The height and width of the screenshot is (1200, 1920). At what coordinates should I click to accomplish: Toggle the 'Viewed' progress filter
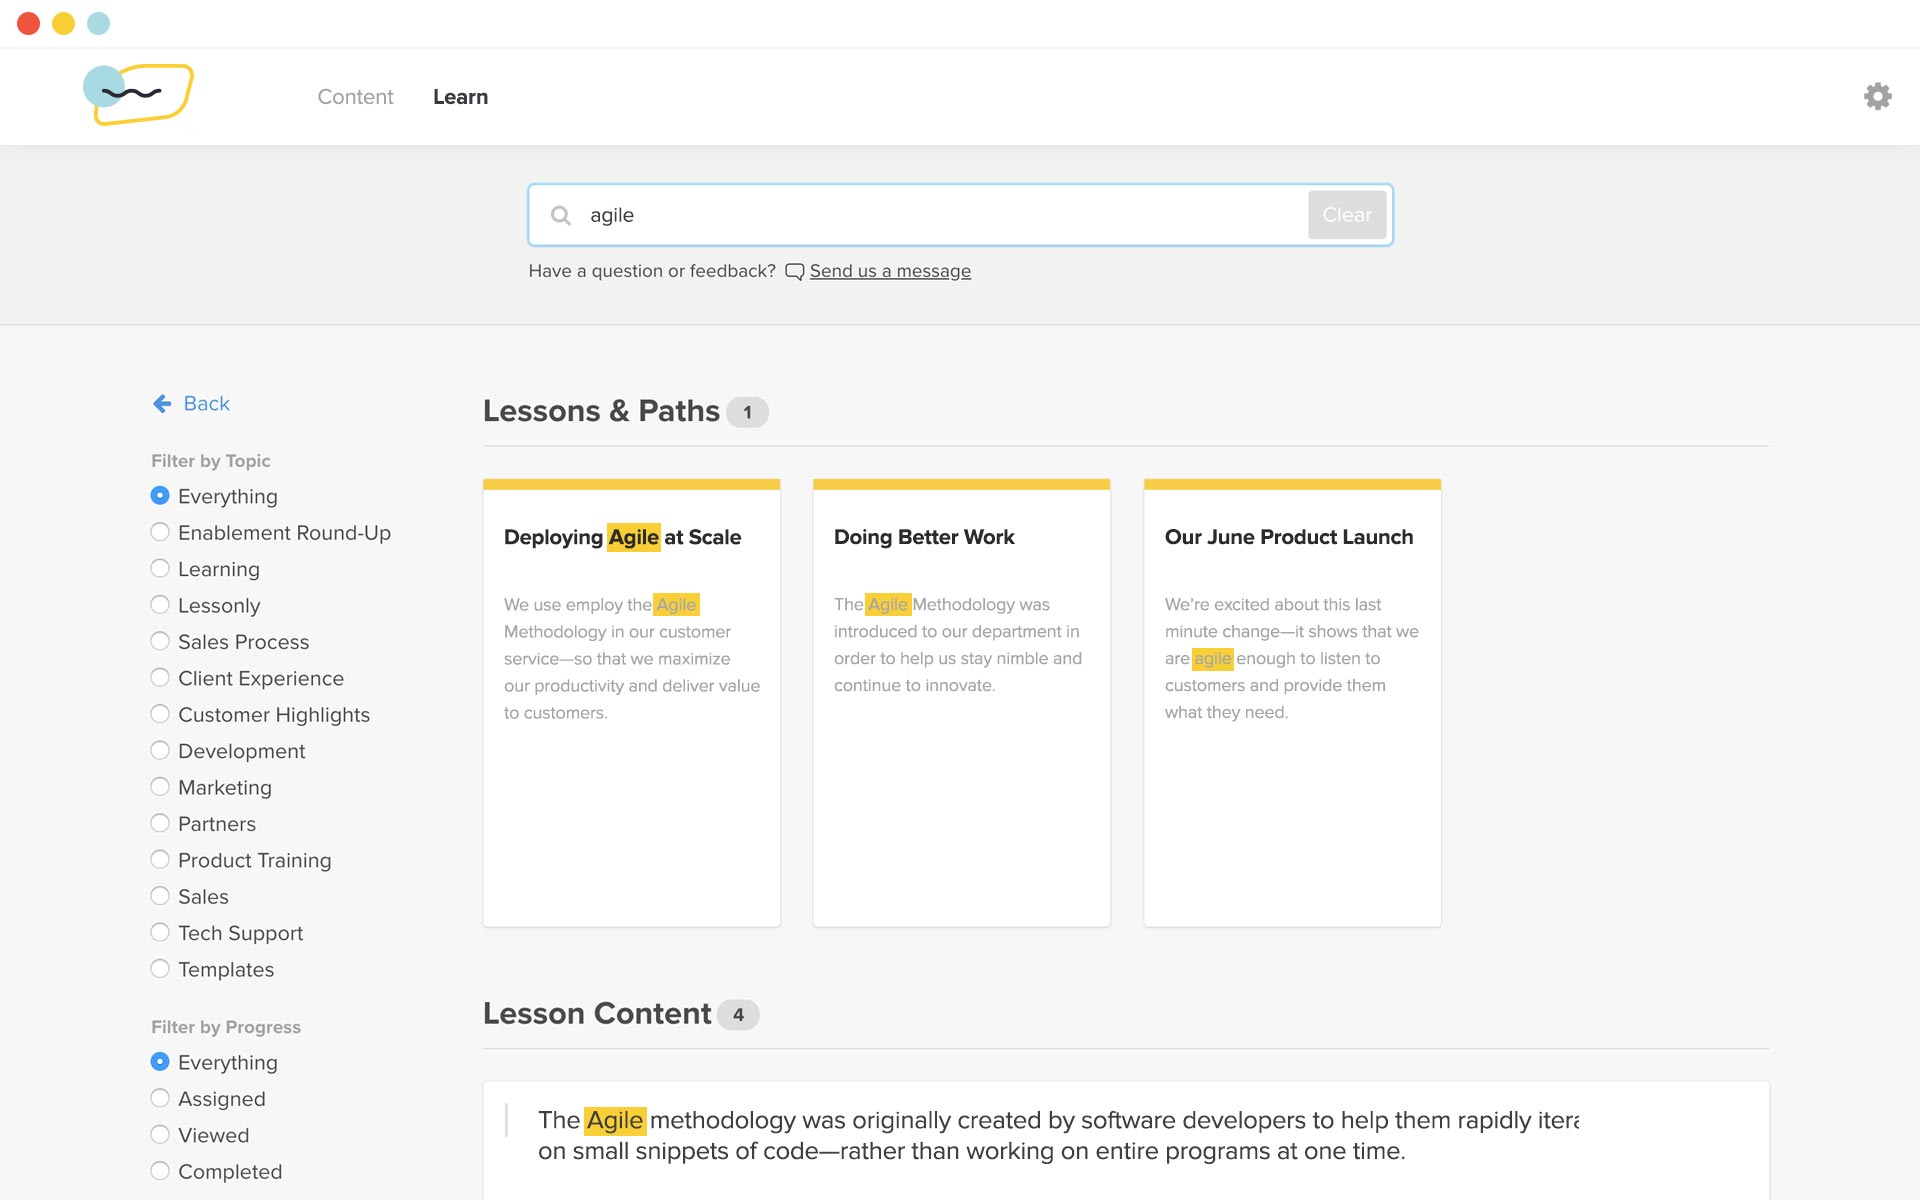159,1135
